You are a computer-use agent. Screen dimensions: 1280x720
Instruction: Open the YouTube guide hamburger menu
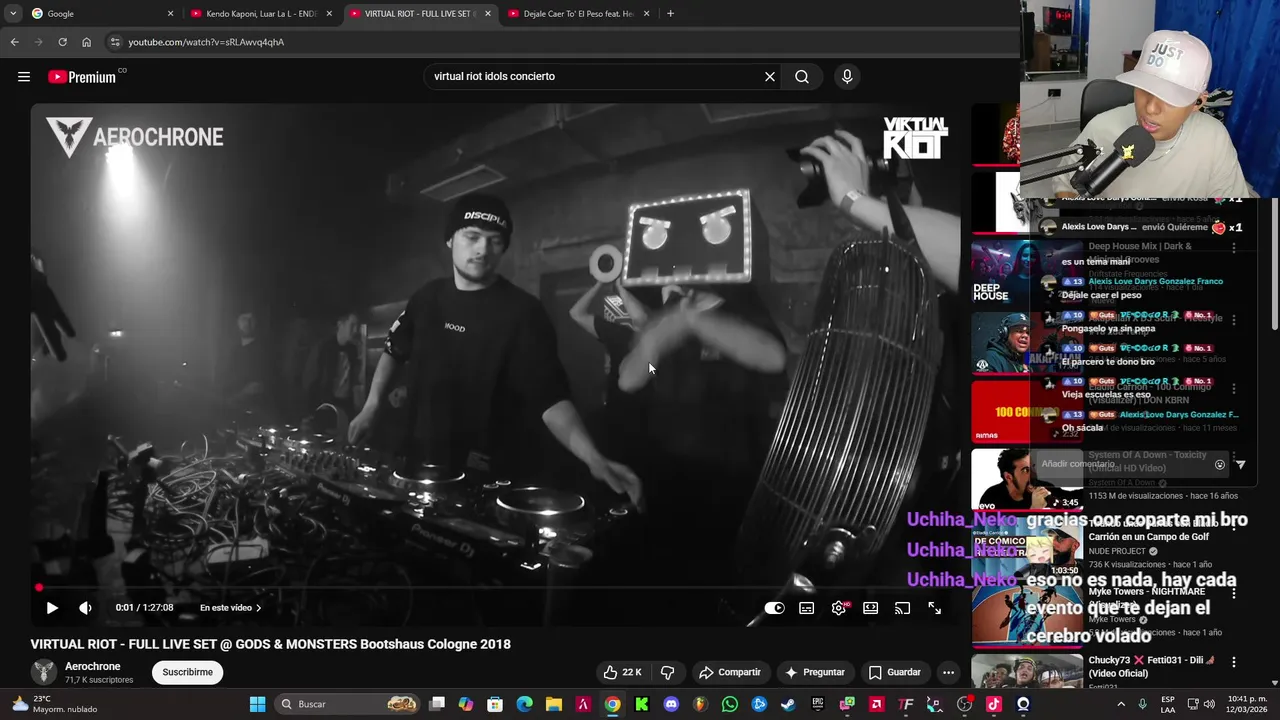coord(24,77)
